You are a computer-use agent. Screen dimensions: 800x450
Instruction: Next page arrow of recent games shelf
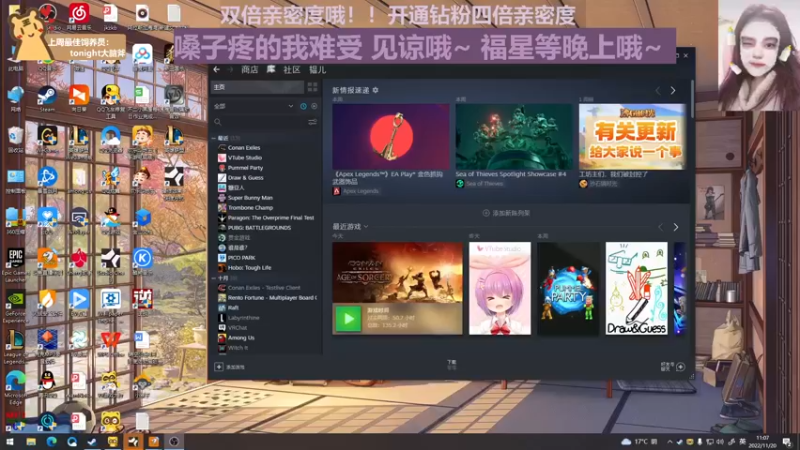[x=676, y=227]
